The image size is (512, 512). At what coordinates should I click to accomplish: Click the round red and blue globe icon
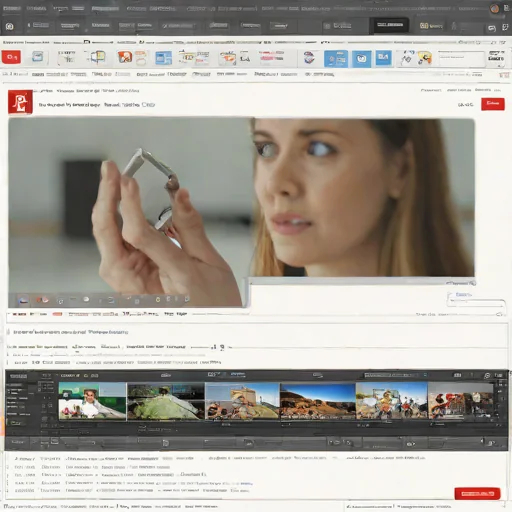(x=309, y=58)
